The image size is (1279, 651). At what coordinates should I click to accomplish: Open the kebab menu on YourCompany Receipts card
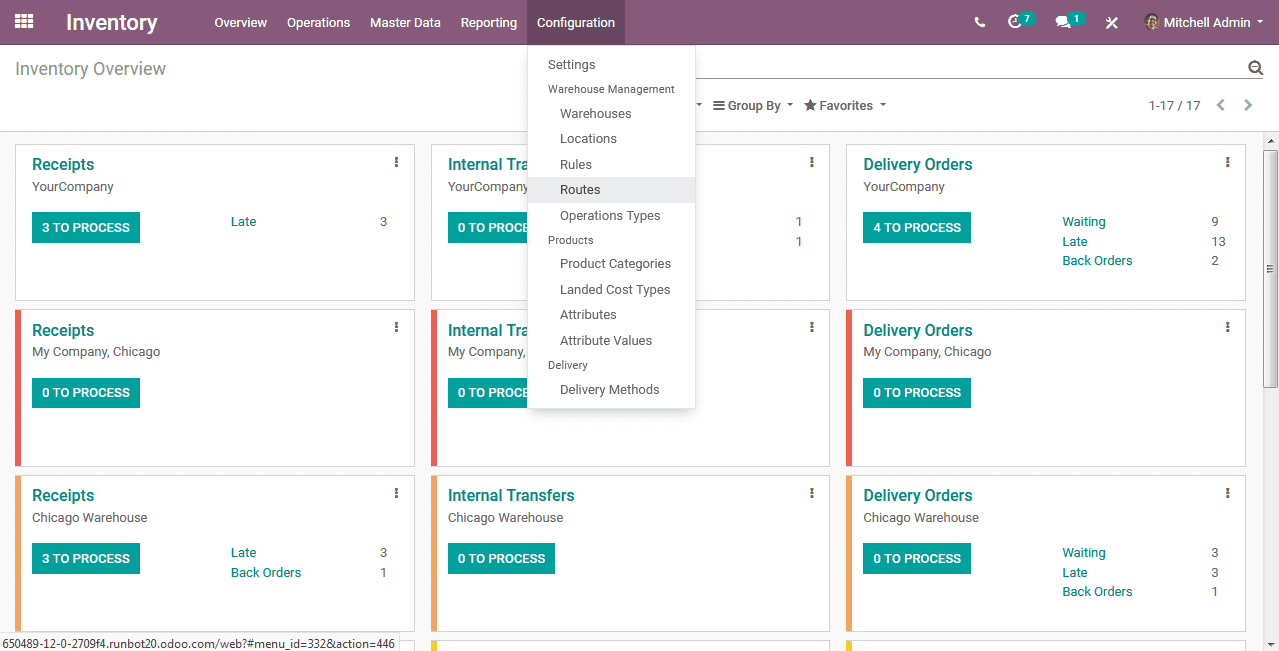396,162
